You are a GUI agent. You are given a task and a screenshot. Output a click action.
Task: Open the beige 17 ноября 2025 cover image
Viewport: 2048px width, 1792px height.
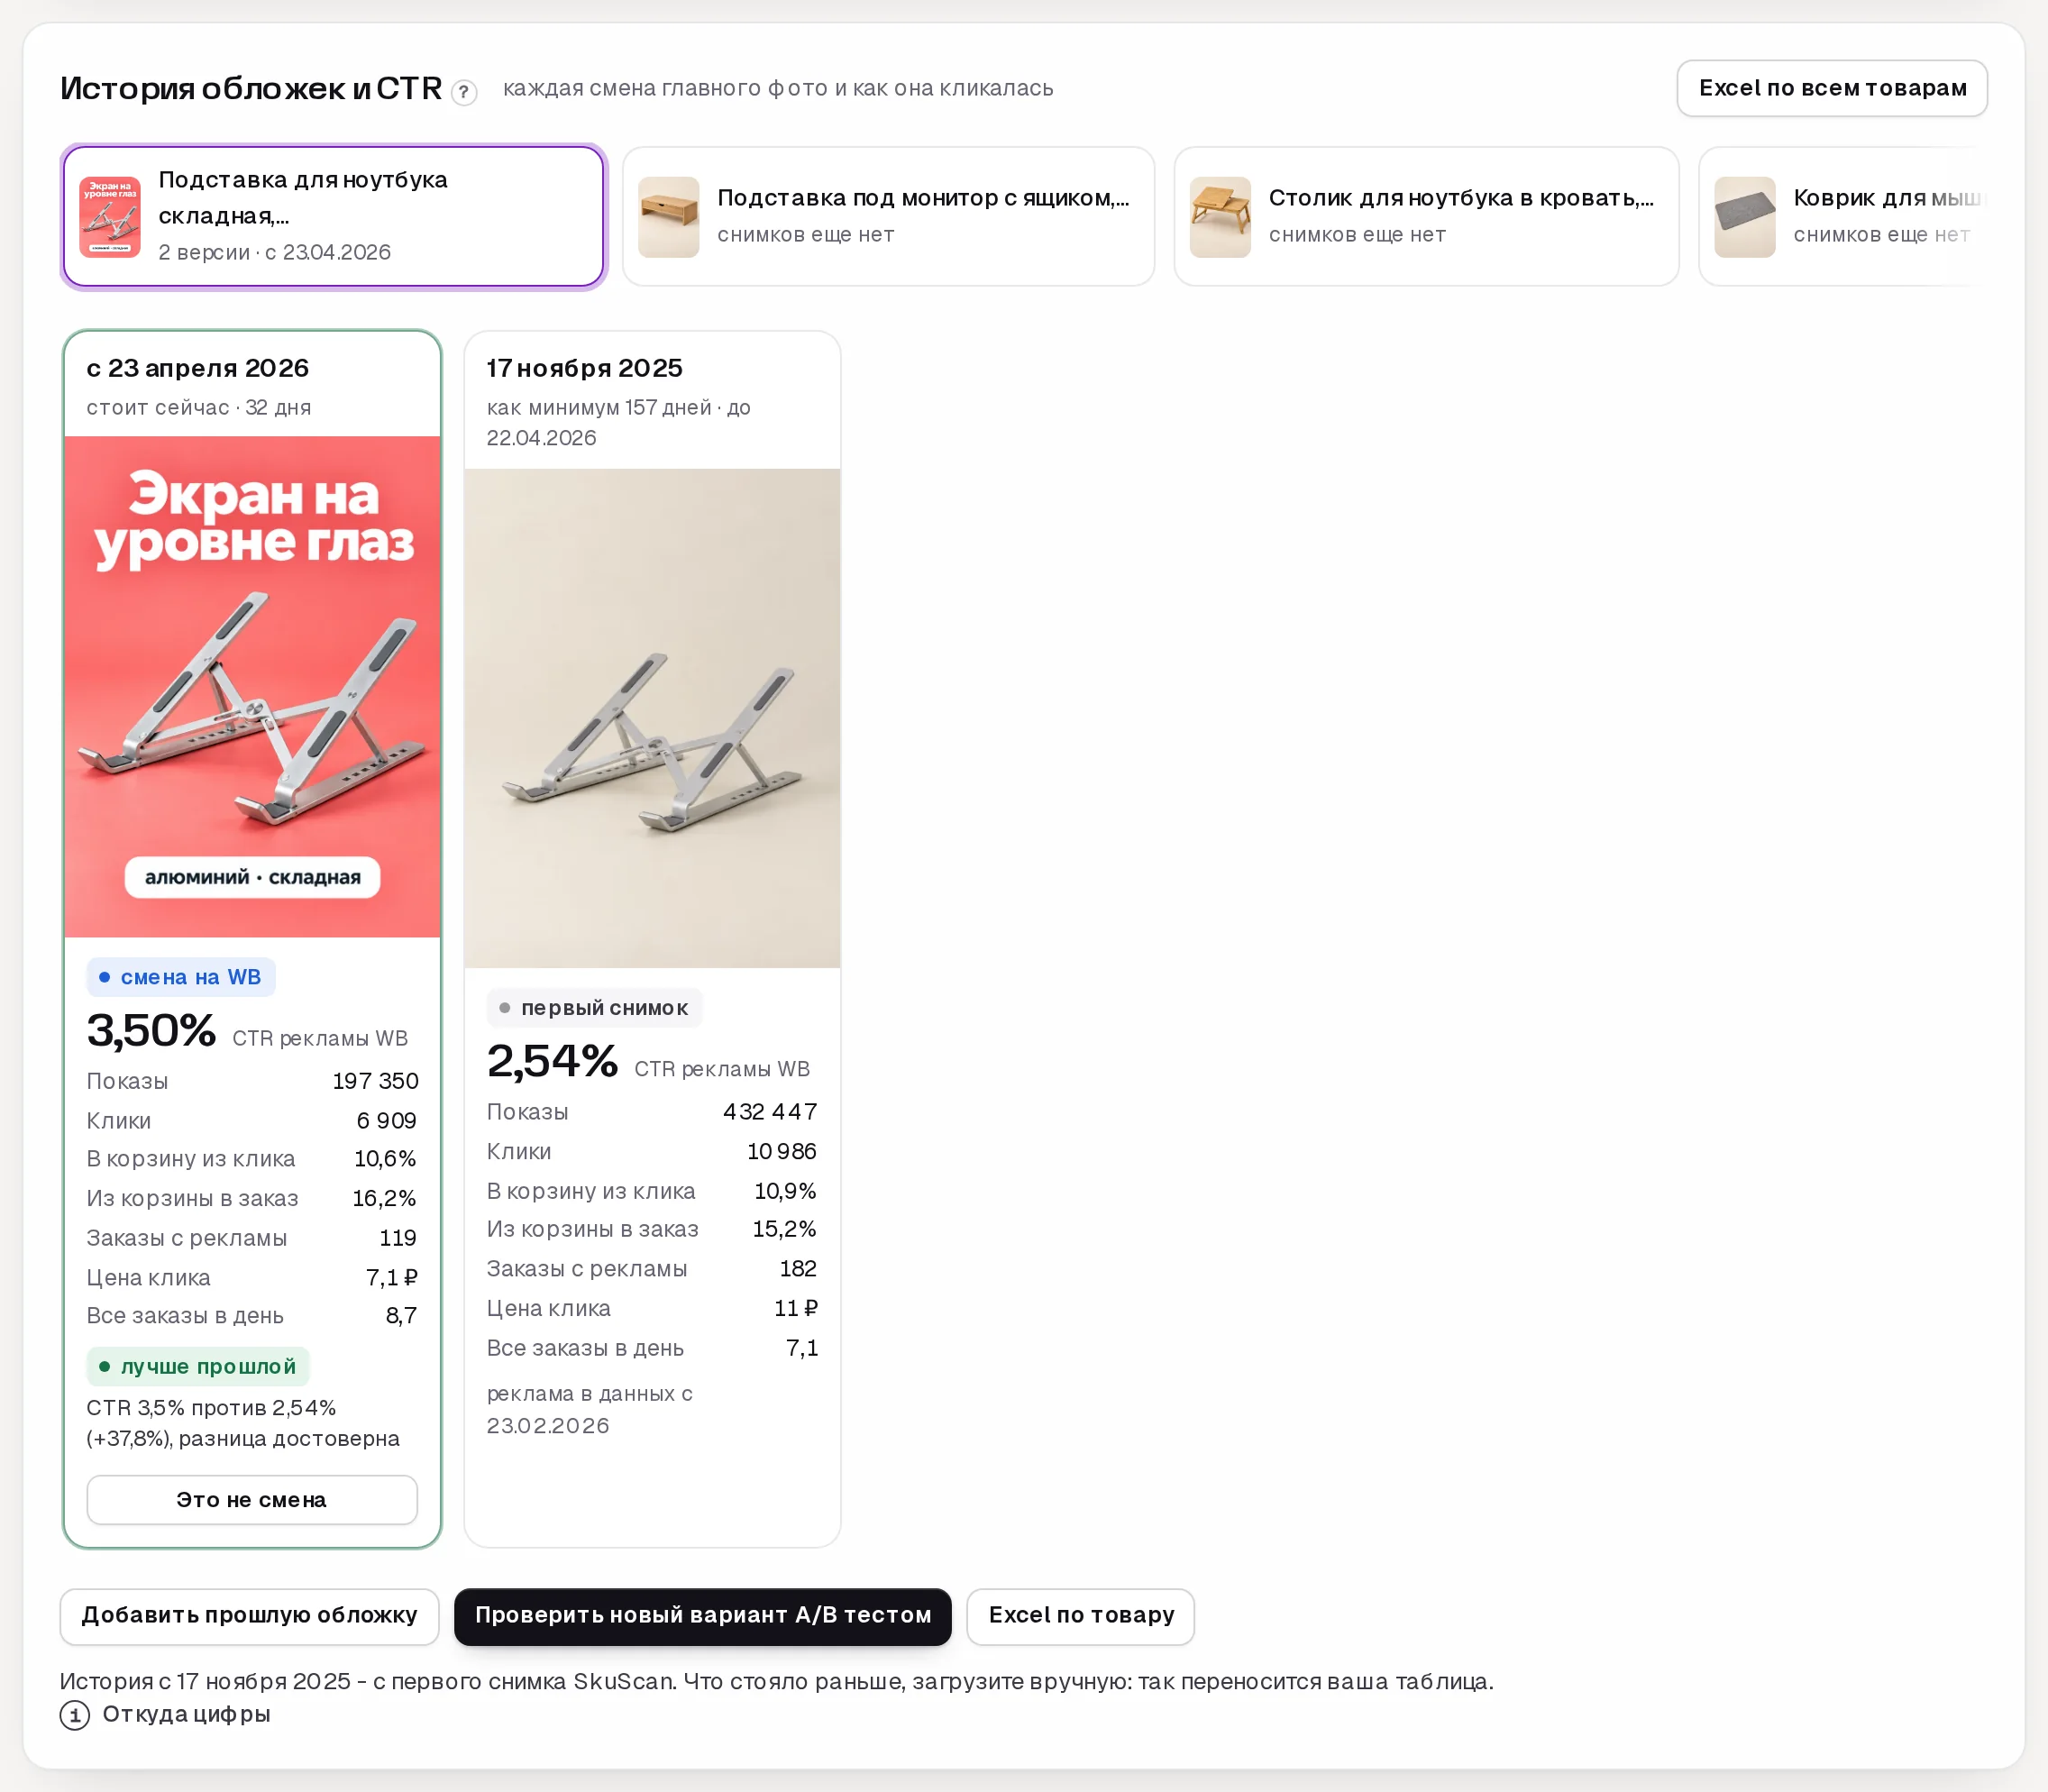[652, 718]
